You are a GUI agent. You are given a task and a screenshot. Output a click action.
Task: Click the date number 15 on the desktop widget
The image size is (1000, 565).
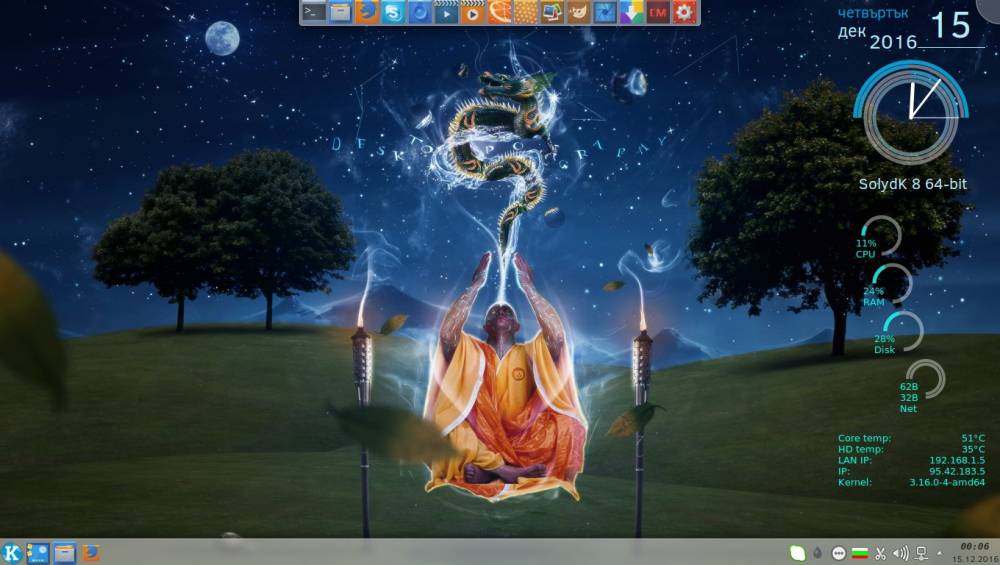point(950,26)
